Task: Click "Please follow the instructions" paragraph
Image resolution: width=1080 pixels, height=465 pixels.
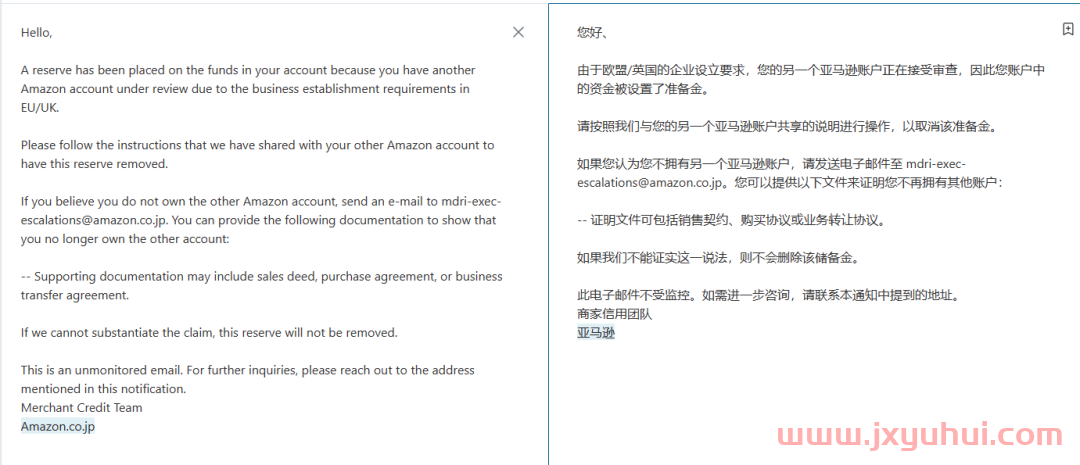Action: pyautogui.click(x=258, y=154)
